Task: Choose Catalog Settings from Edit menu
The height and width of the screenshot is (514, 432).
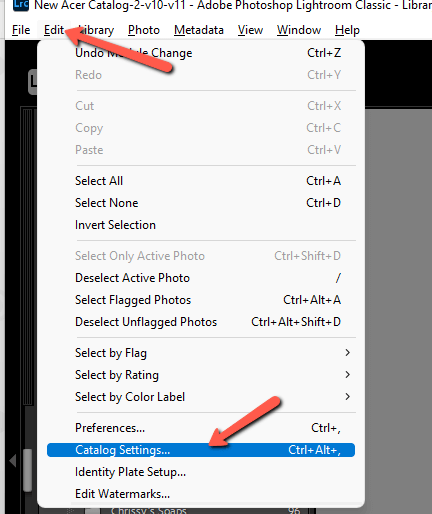Action: click(x=201, y=450)
